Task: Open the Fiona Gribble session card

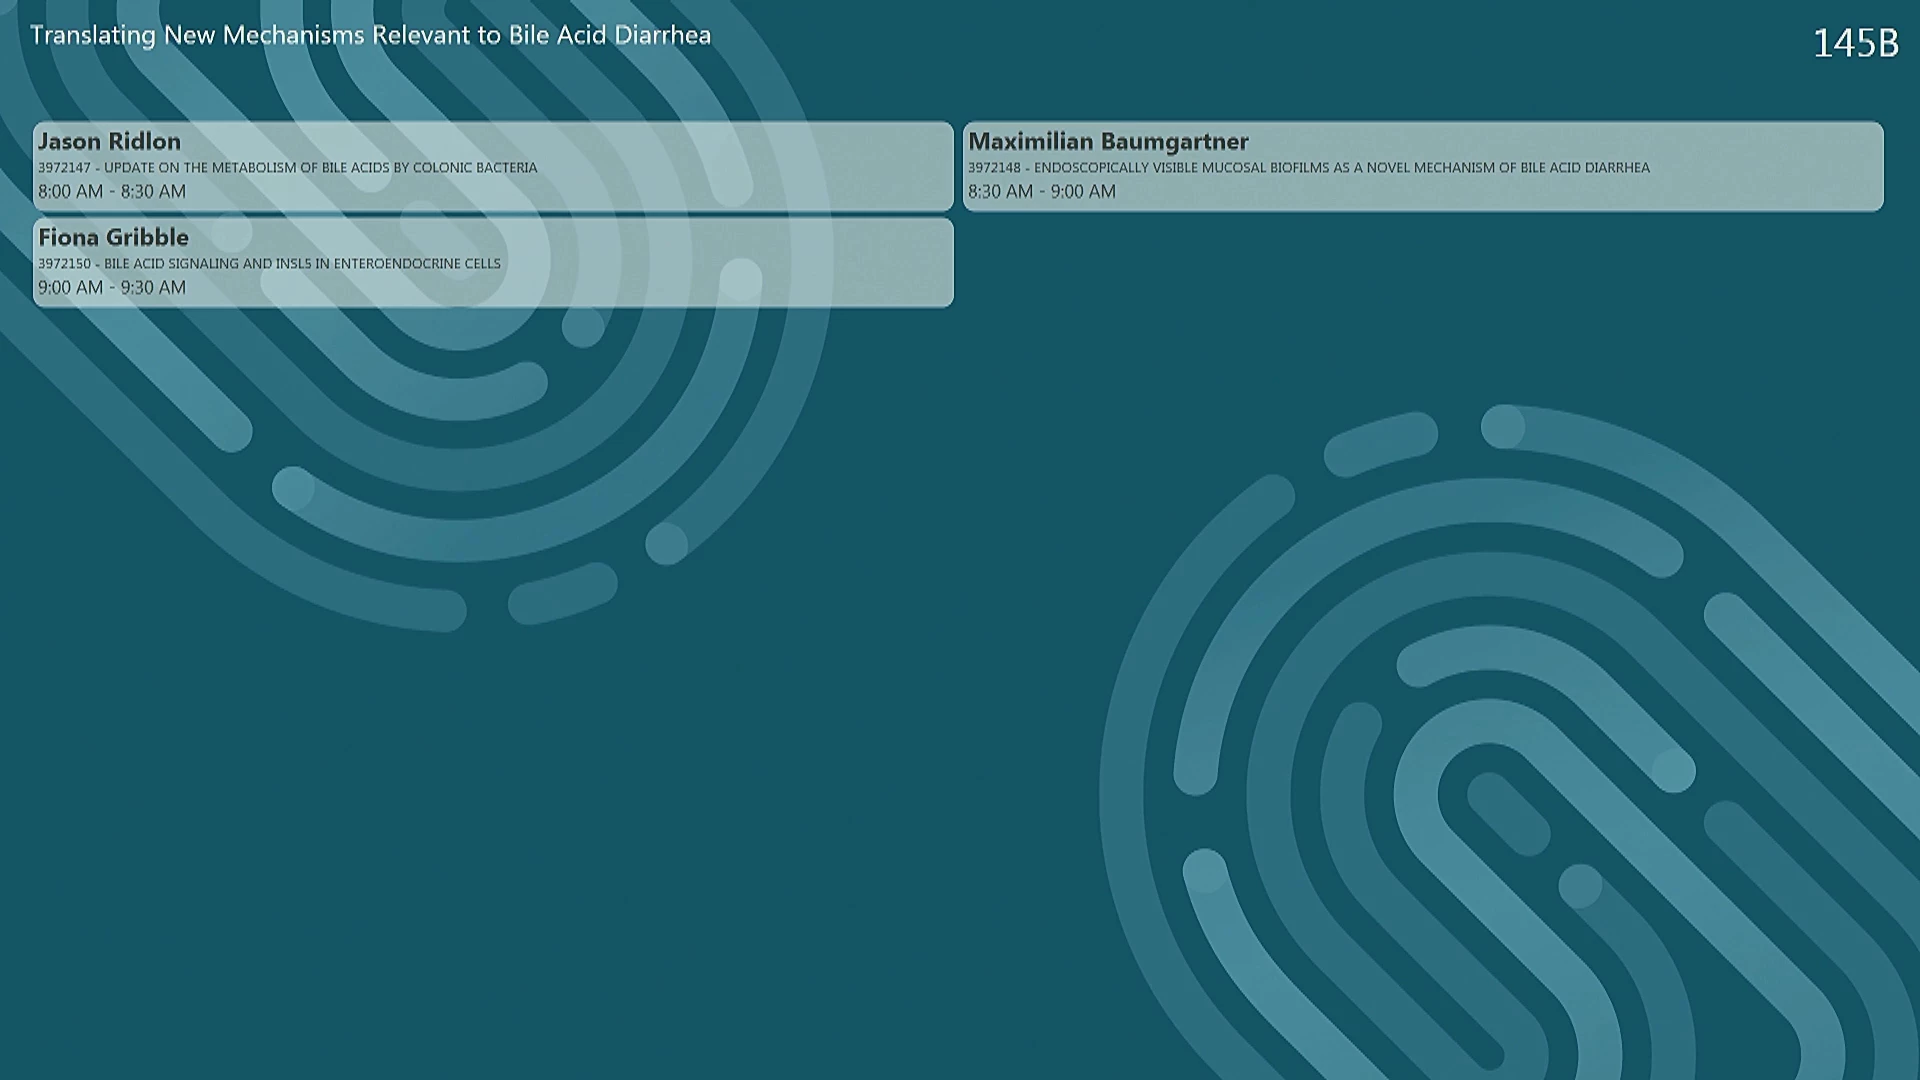Action: click(493, 262)
